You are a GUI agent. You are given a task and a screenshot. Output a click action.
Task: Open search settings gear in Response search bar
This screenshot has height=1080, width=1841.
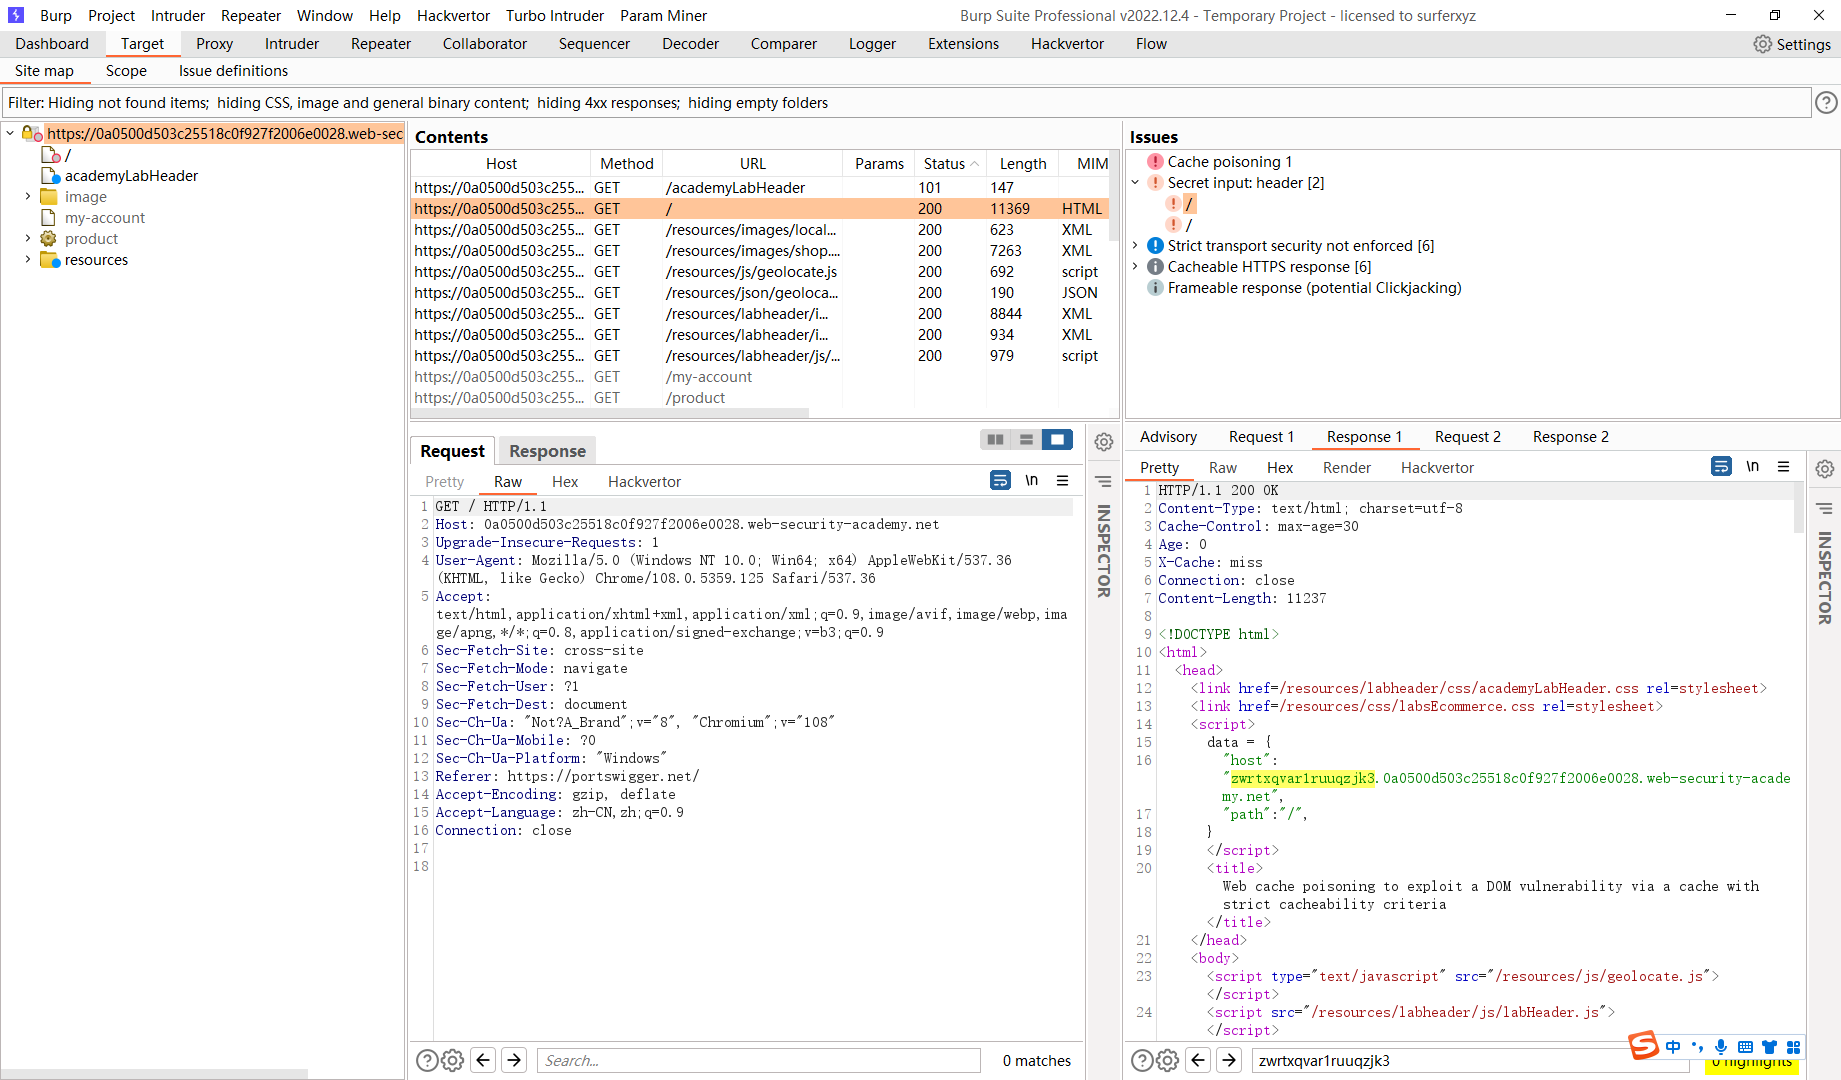[1168, 1060]
